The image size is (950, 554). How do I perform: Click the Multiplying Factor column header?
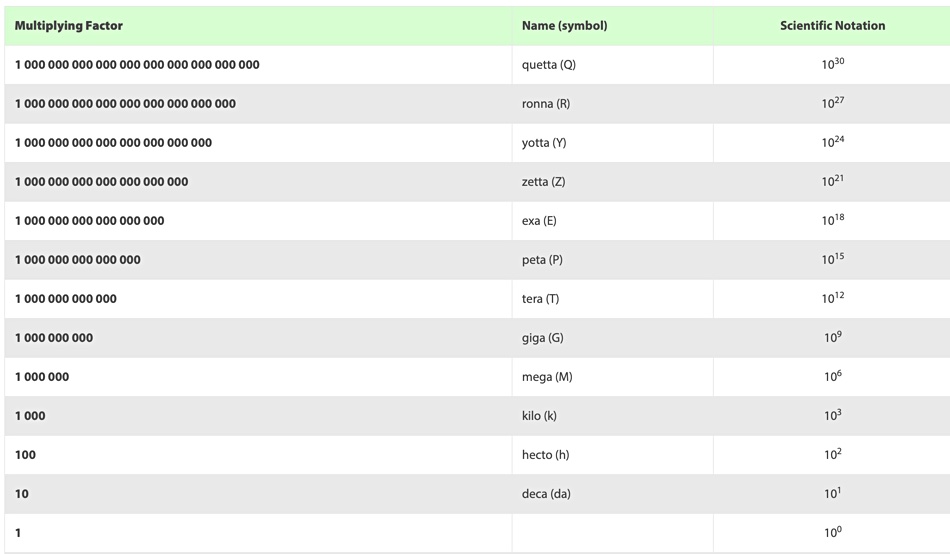pyautogui.click(x=258, y=25)
